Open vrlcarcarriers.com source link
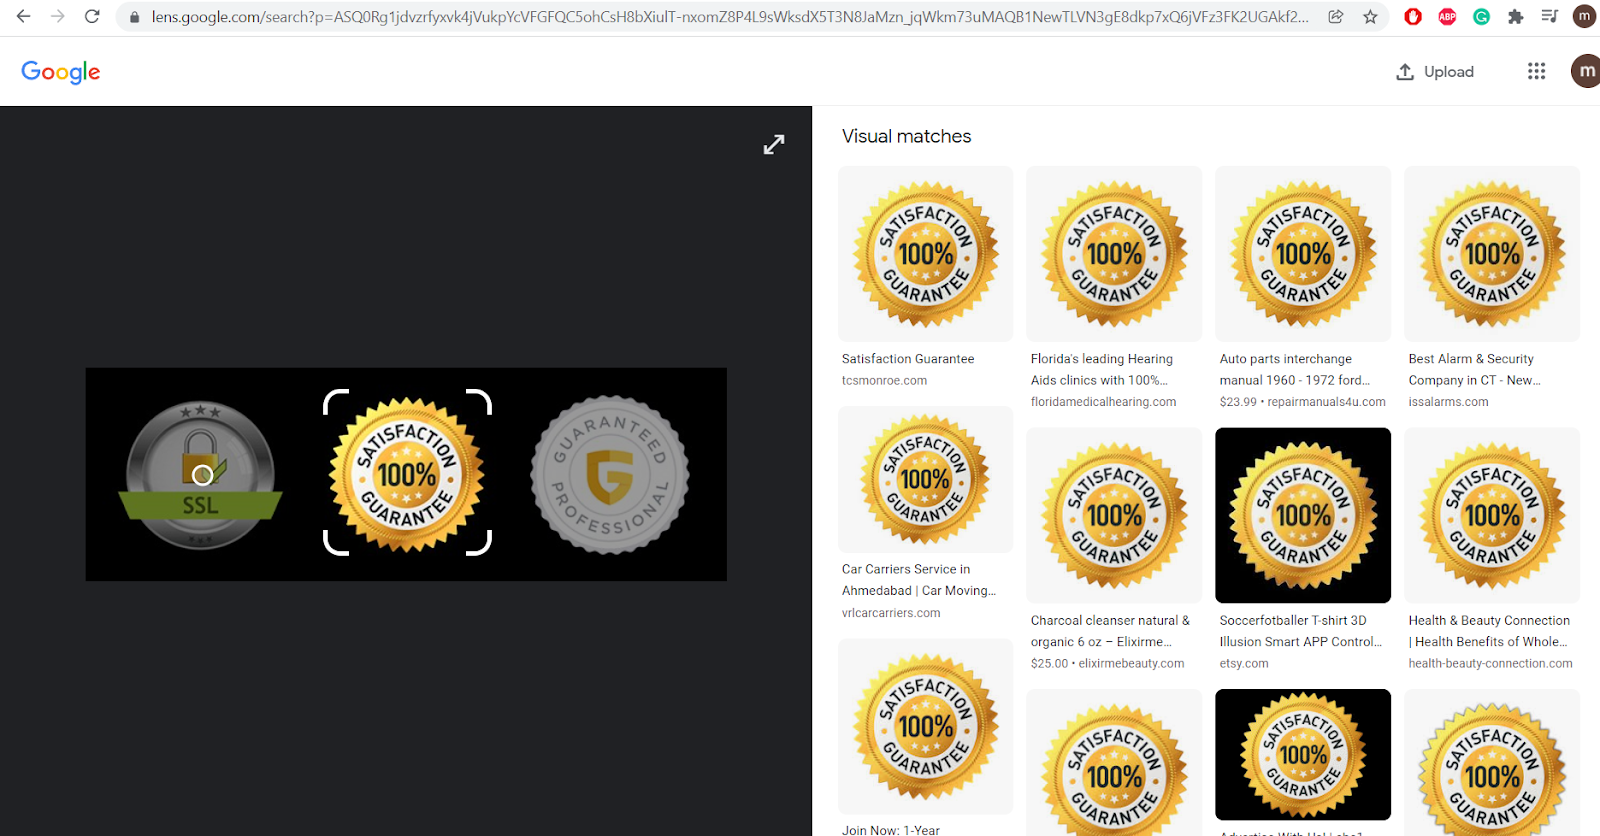1600x836 pixels. tap(891, 613)
